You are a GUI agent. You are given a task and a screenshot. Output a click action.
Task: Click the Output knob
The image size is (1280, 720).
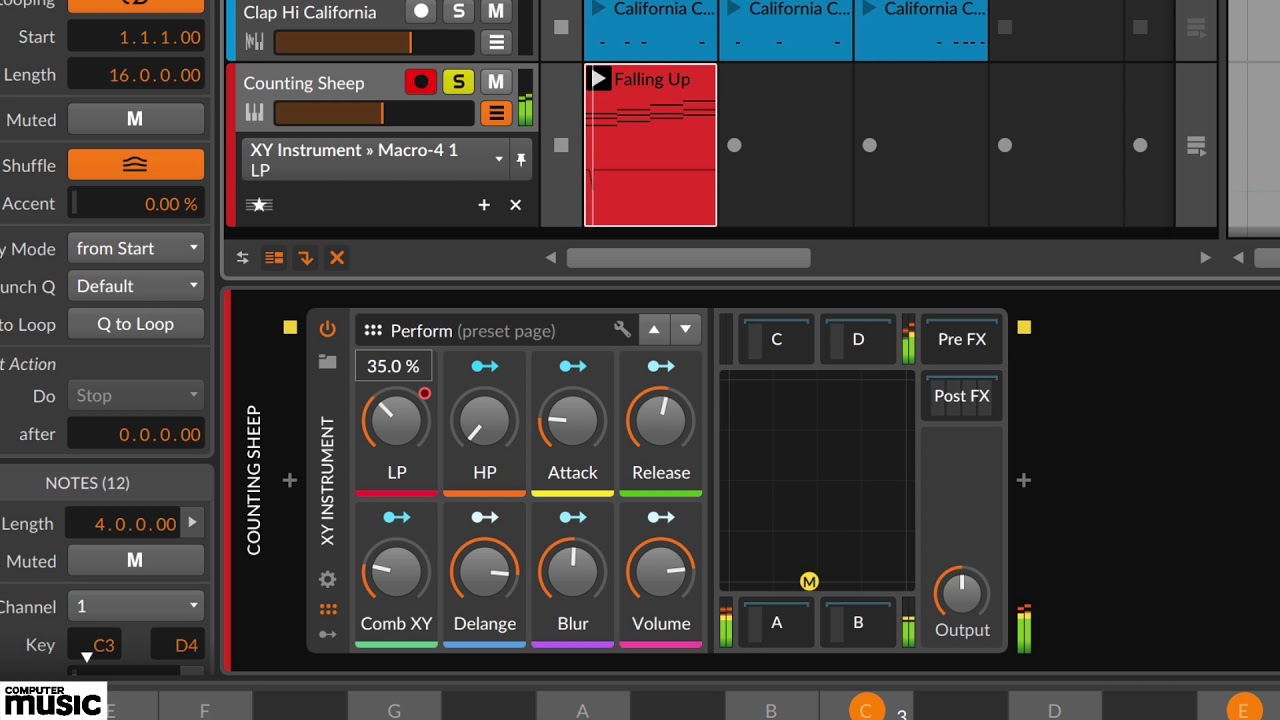click(962, 594)
